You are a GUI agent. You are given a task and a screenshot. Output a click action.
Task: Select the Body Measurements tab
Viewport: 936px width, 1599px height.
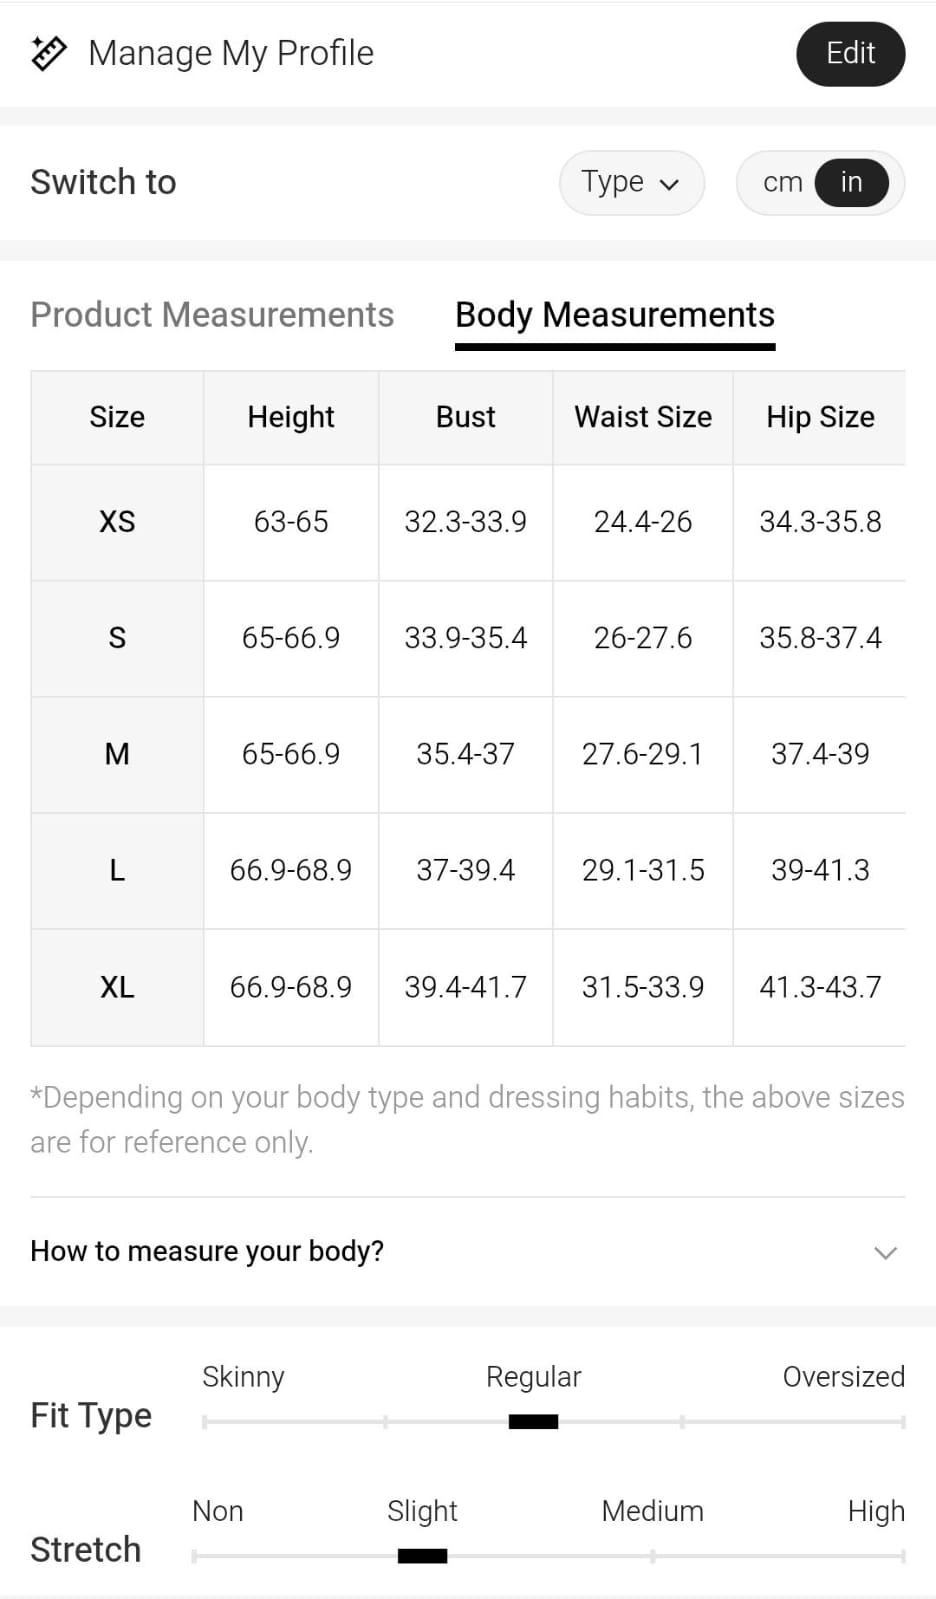click(614, 315)
